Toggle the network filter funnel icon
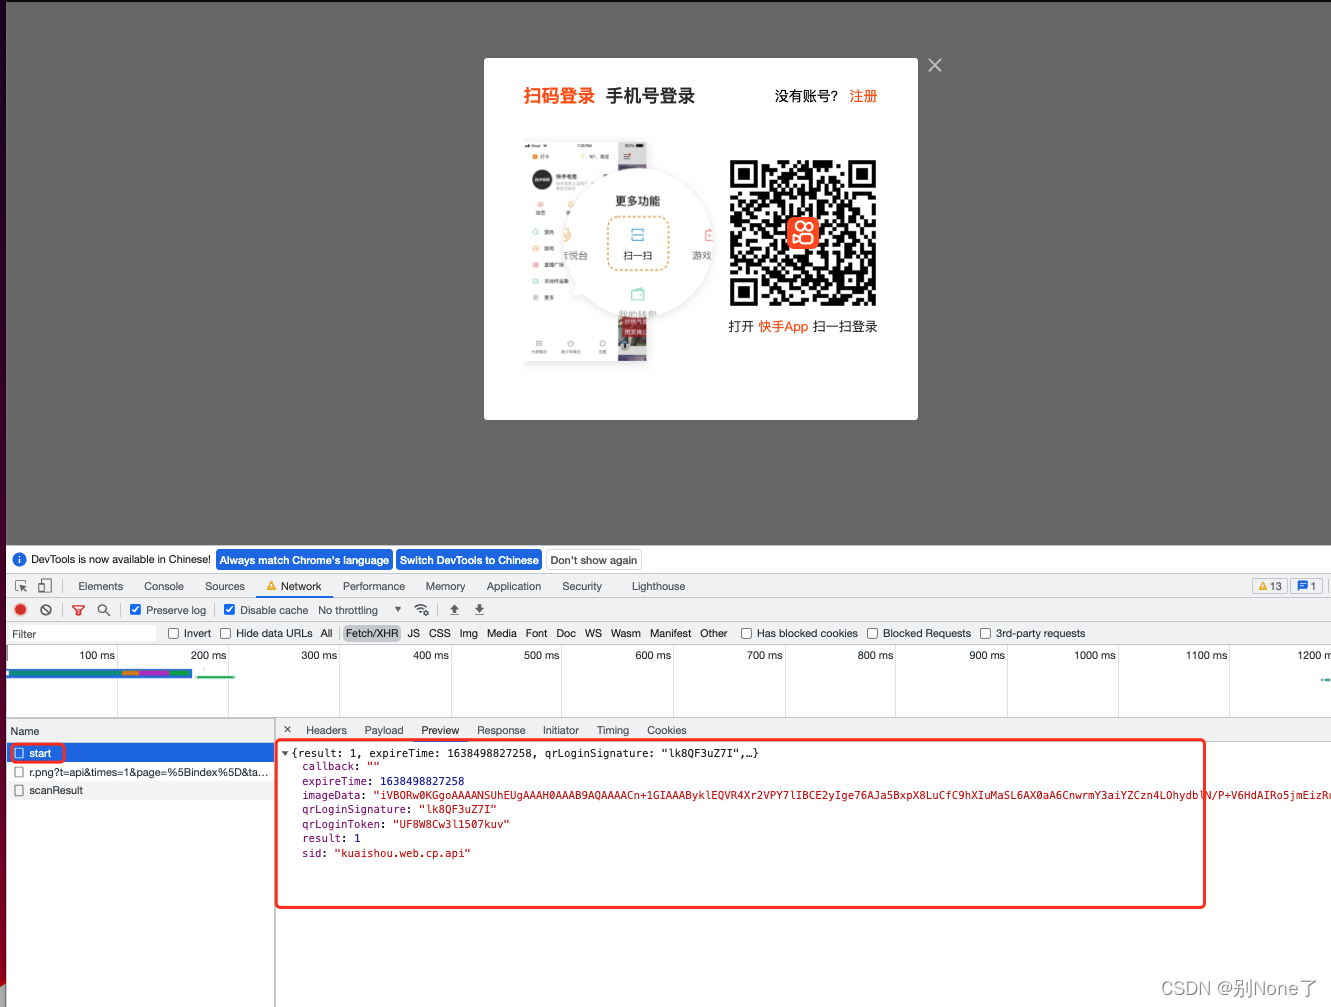This screenshot has height=1007, width=1331. (78, 610)
